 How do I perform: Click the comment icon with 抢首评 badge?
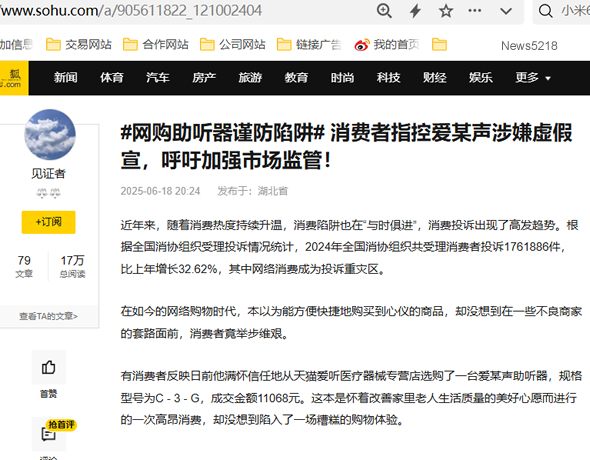(49, 434)
